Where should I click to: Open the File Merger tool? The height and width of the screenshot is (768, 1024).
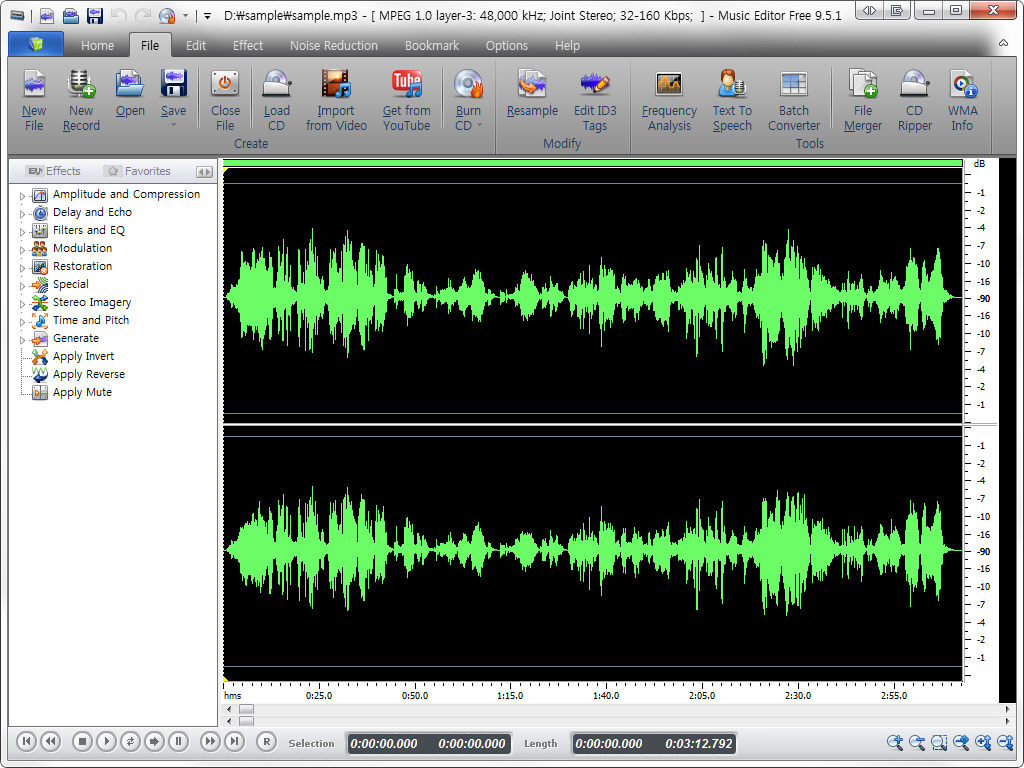pos(863,100)
